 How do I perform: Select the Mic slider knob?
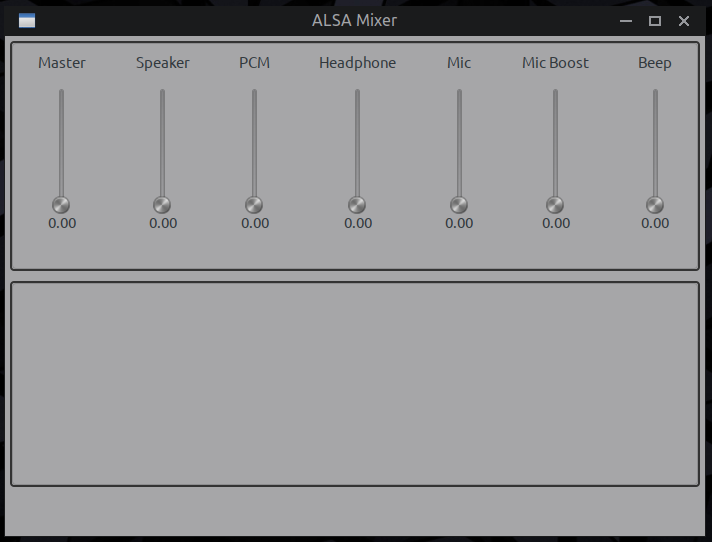tap(459, 205)
